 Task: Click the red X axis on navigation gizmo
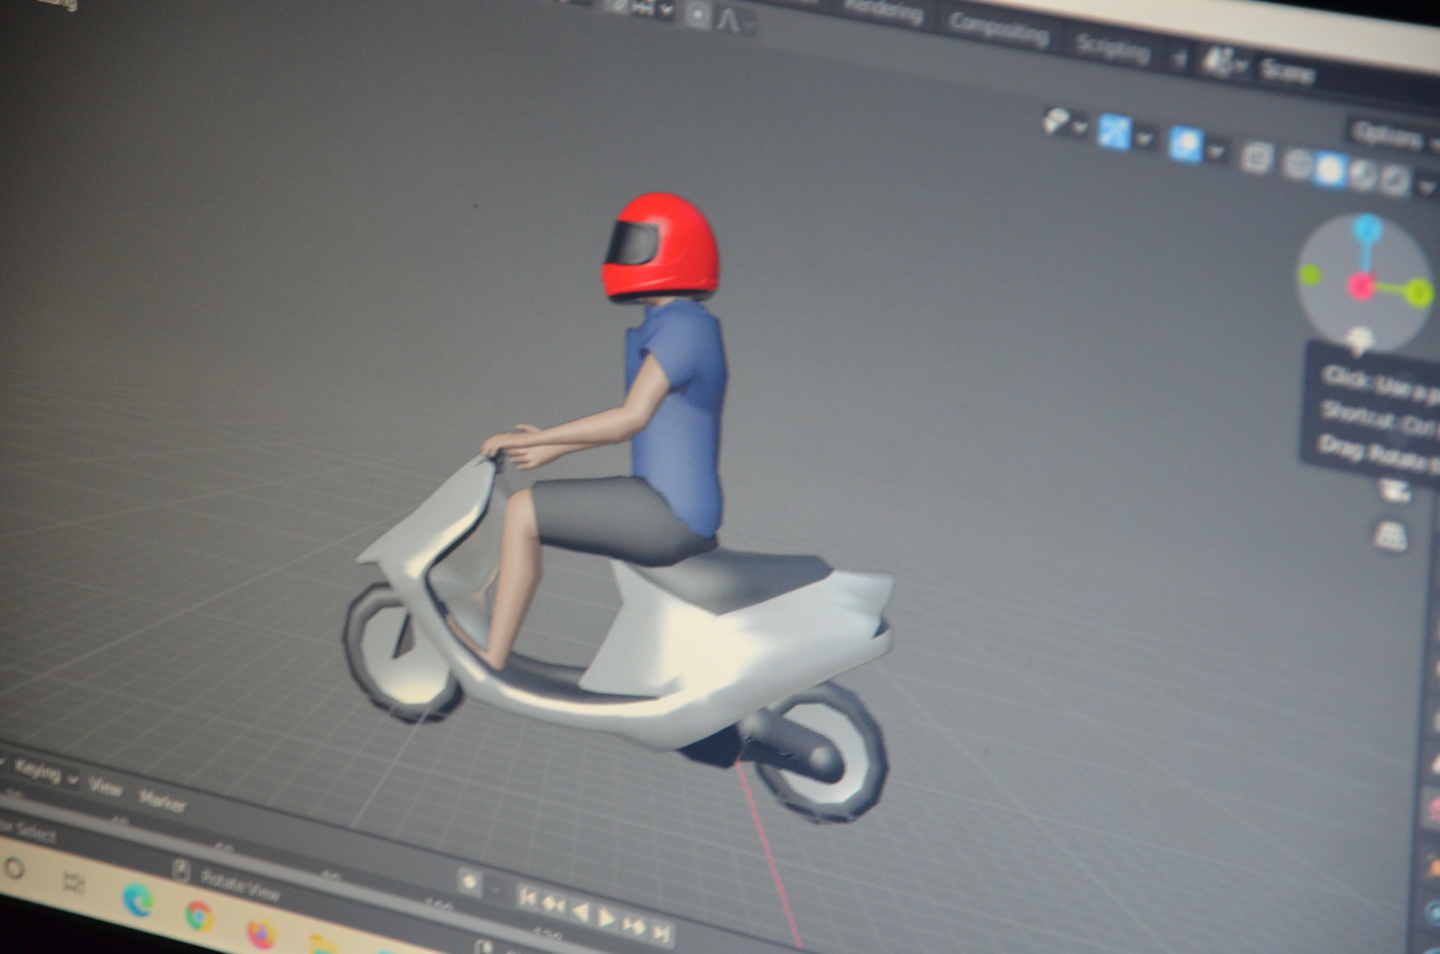click(1361, 287)
